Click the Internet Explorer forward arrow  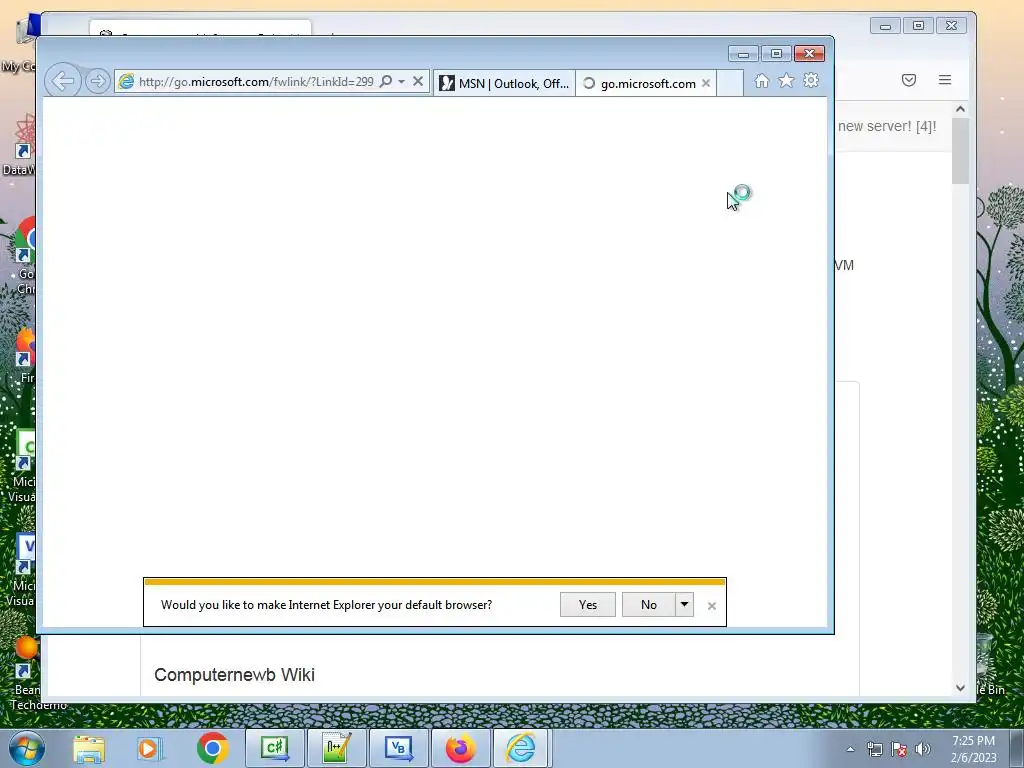(97, 81)
